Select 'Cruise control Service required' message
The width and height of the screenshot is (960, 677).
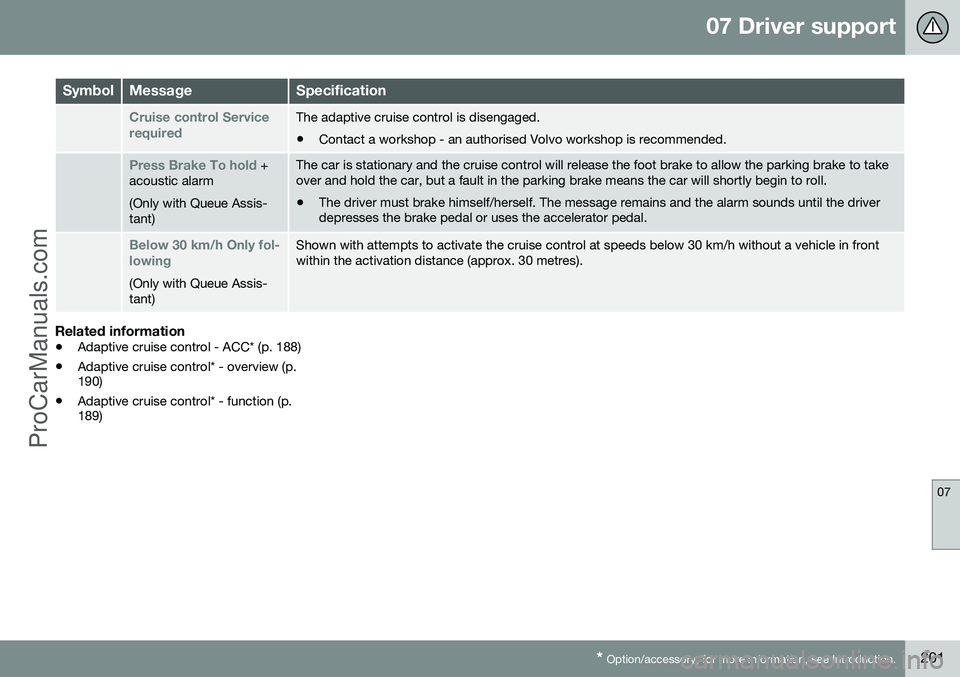(x=199, y=125)
